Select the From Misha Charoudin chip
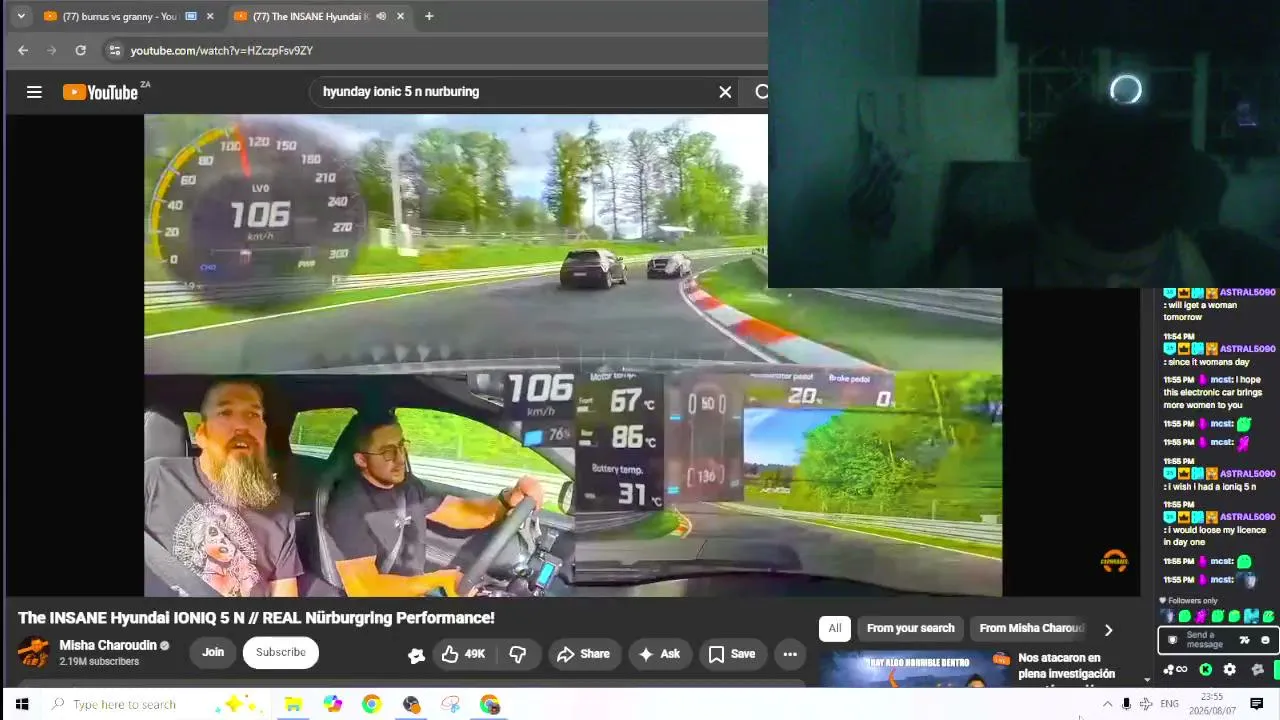 click(x=1030, y=628)
